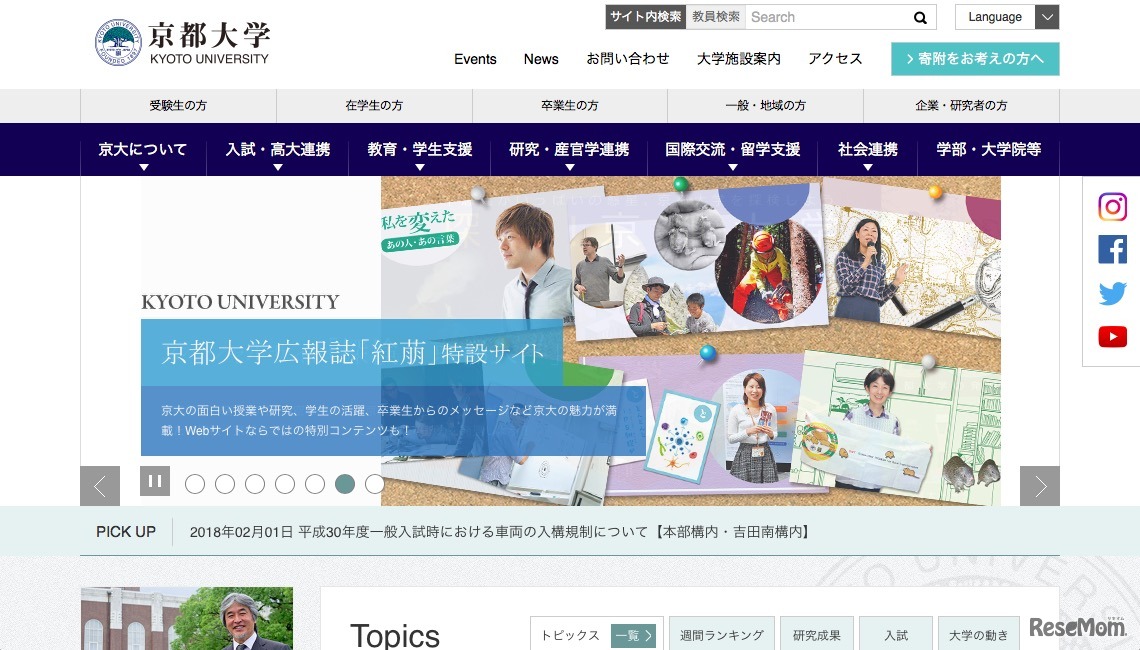
Task: Open Kyoto University YouTube channel
Action: coord(1112,337)
